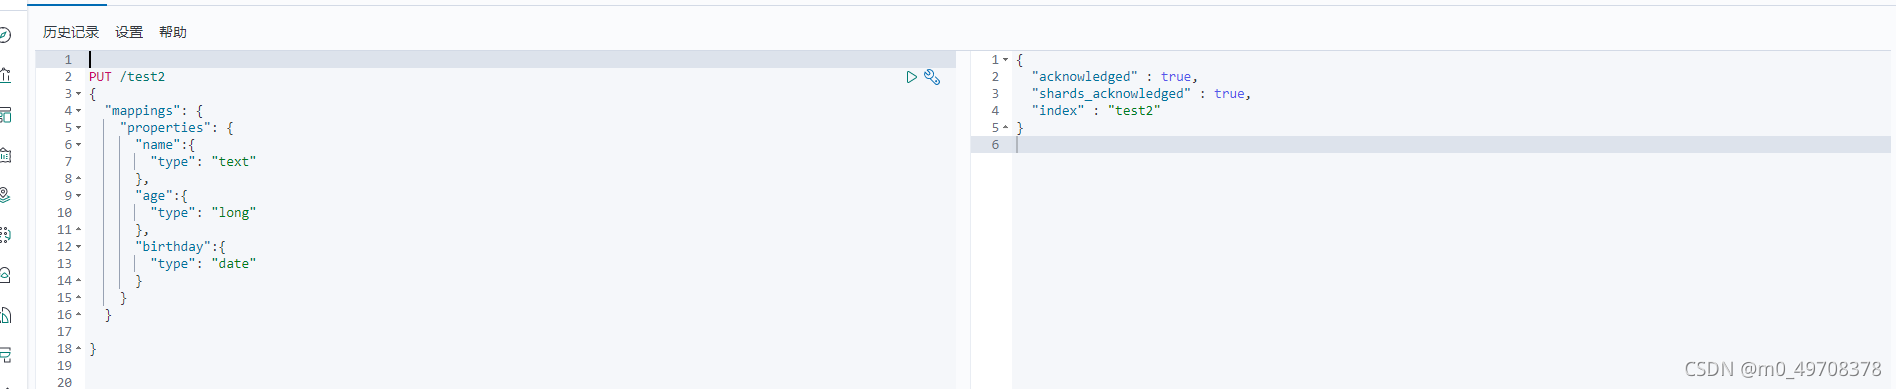Collapse the "properties" block fold arrow
1896x389 pixels.
pos(79,128)
